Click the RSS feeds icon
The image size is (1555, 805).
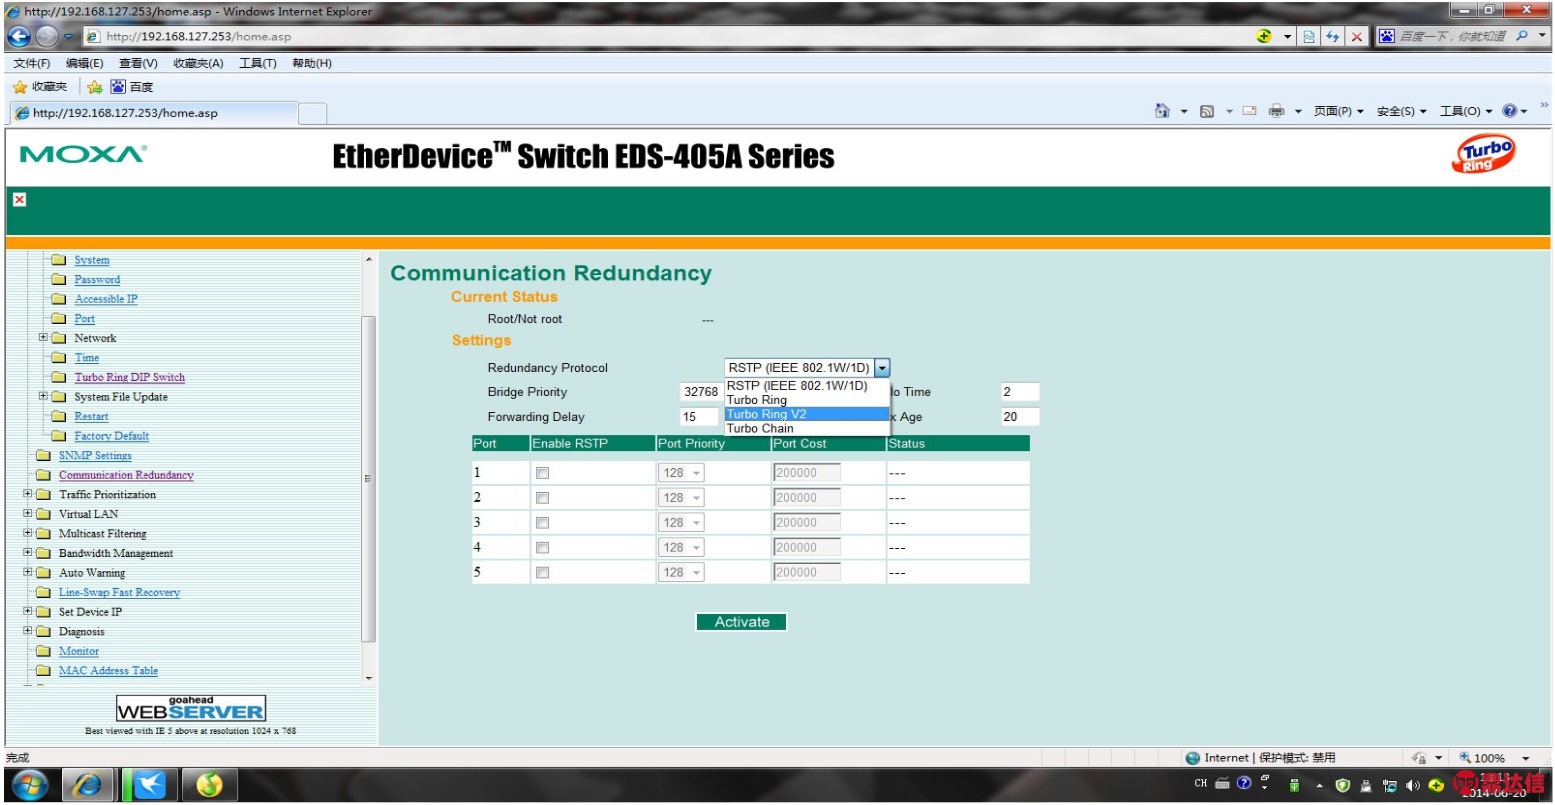click(x=1207, y=111)
